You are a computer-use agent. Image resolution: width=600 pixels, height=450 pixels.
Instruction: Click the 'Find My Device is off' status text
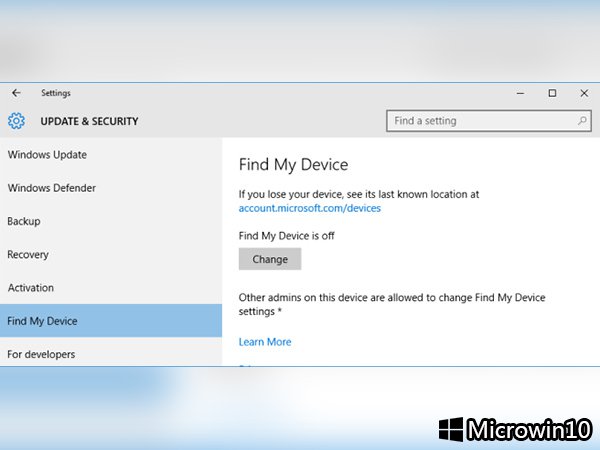click(287, 236)
